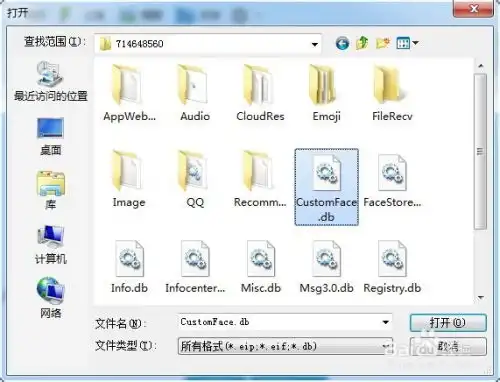Image resolution: width=500 pixels, height=382 pixels.
Task: Select the AppWeb... folder
Action: [129, 94]
